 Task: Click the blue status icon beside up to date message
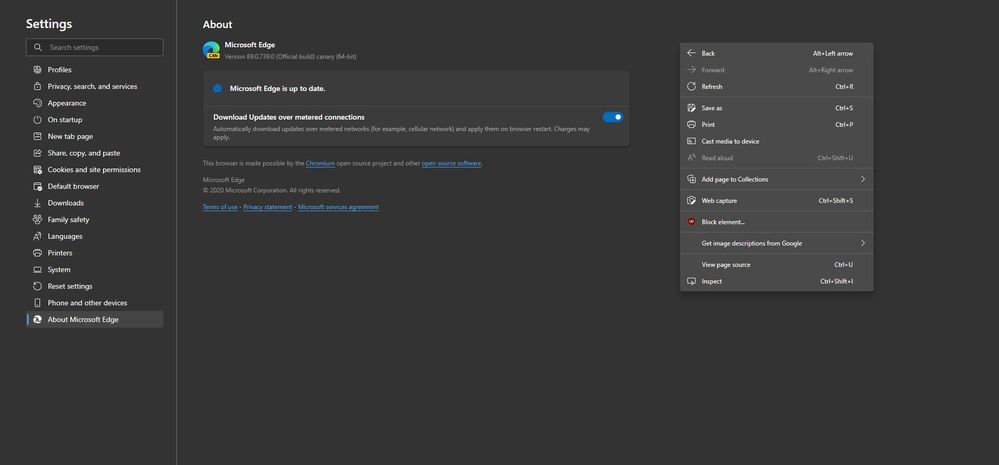(217, 89)
